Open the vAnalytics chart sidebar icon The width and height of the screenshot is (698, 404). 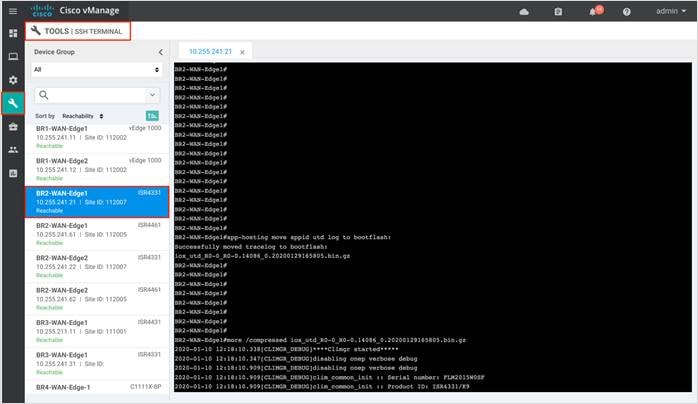tap(13, 173)
